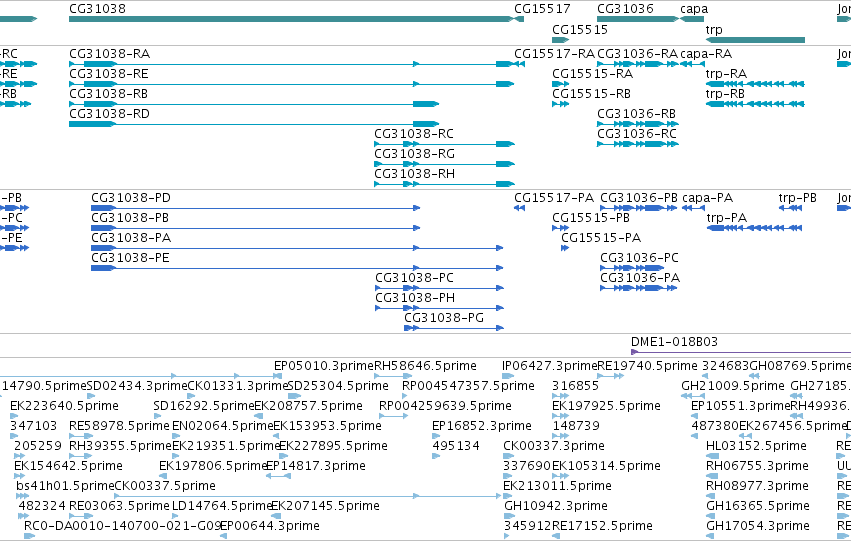Viewport: 851px width, 541px height.
Task: Select transcript CG31038-RB
Action: pyautogui.click(x=254, y=104)
